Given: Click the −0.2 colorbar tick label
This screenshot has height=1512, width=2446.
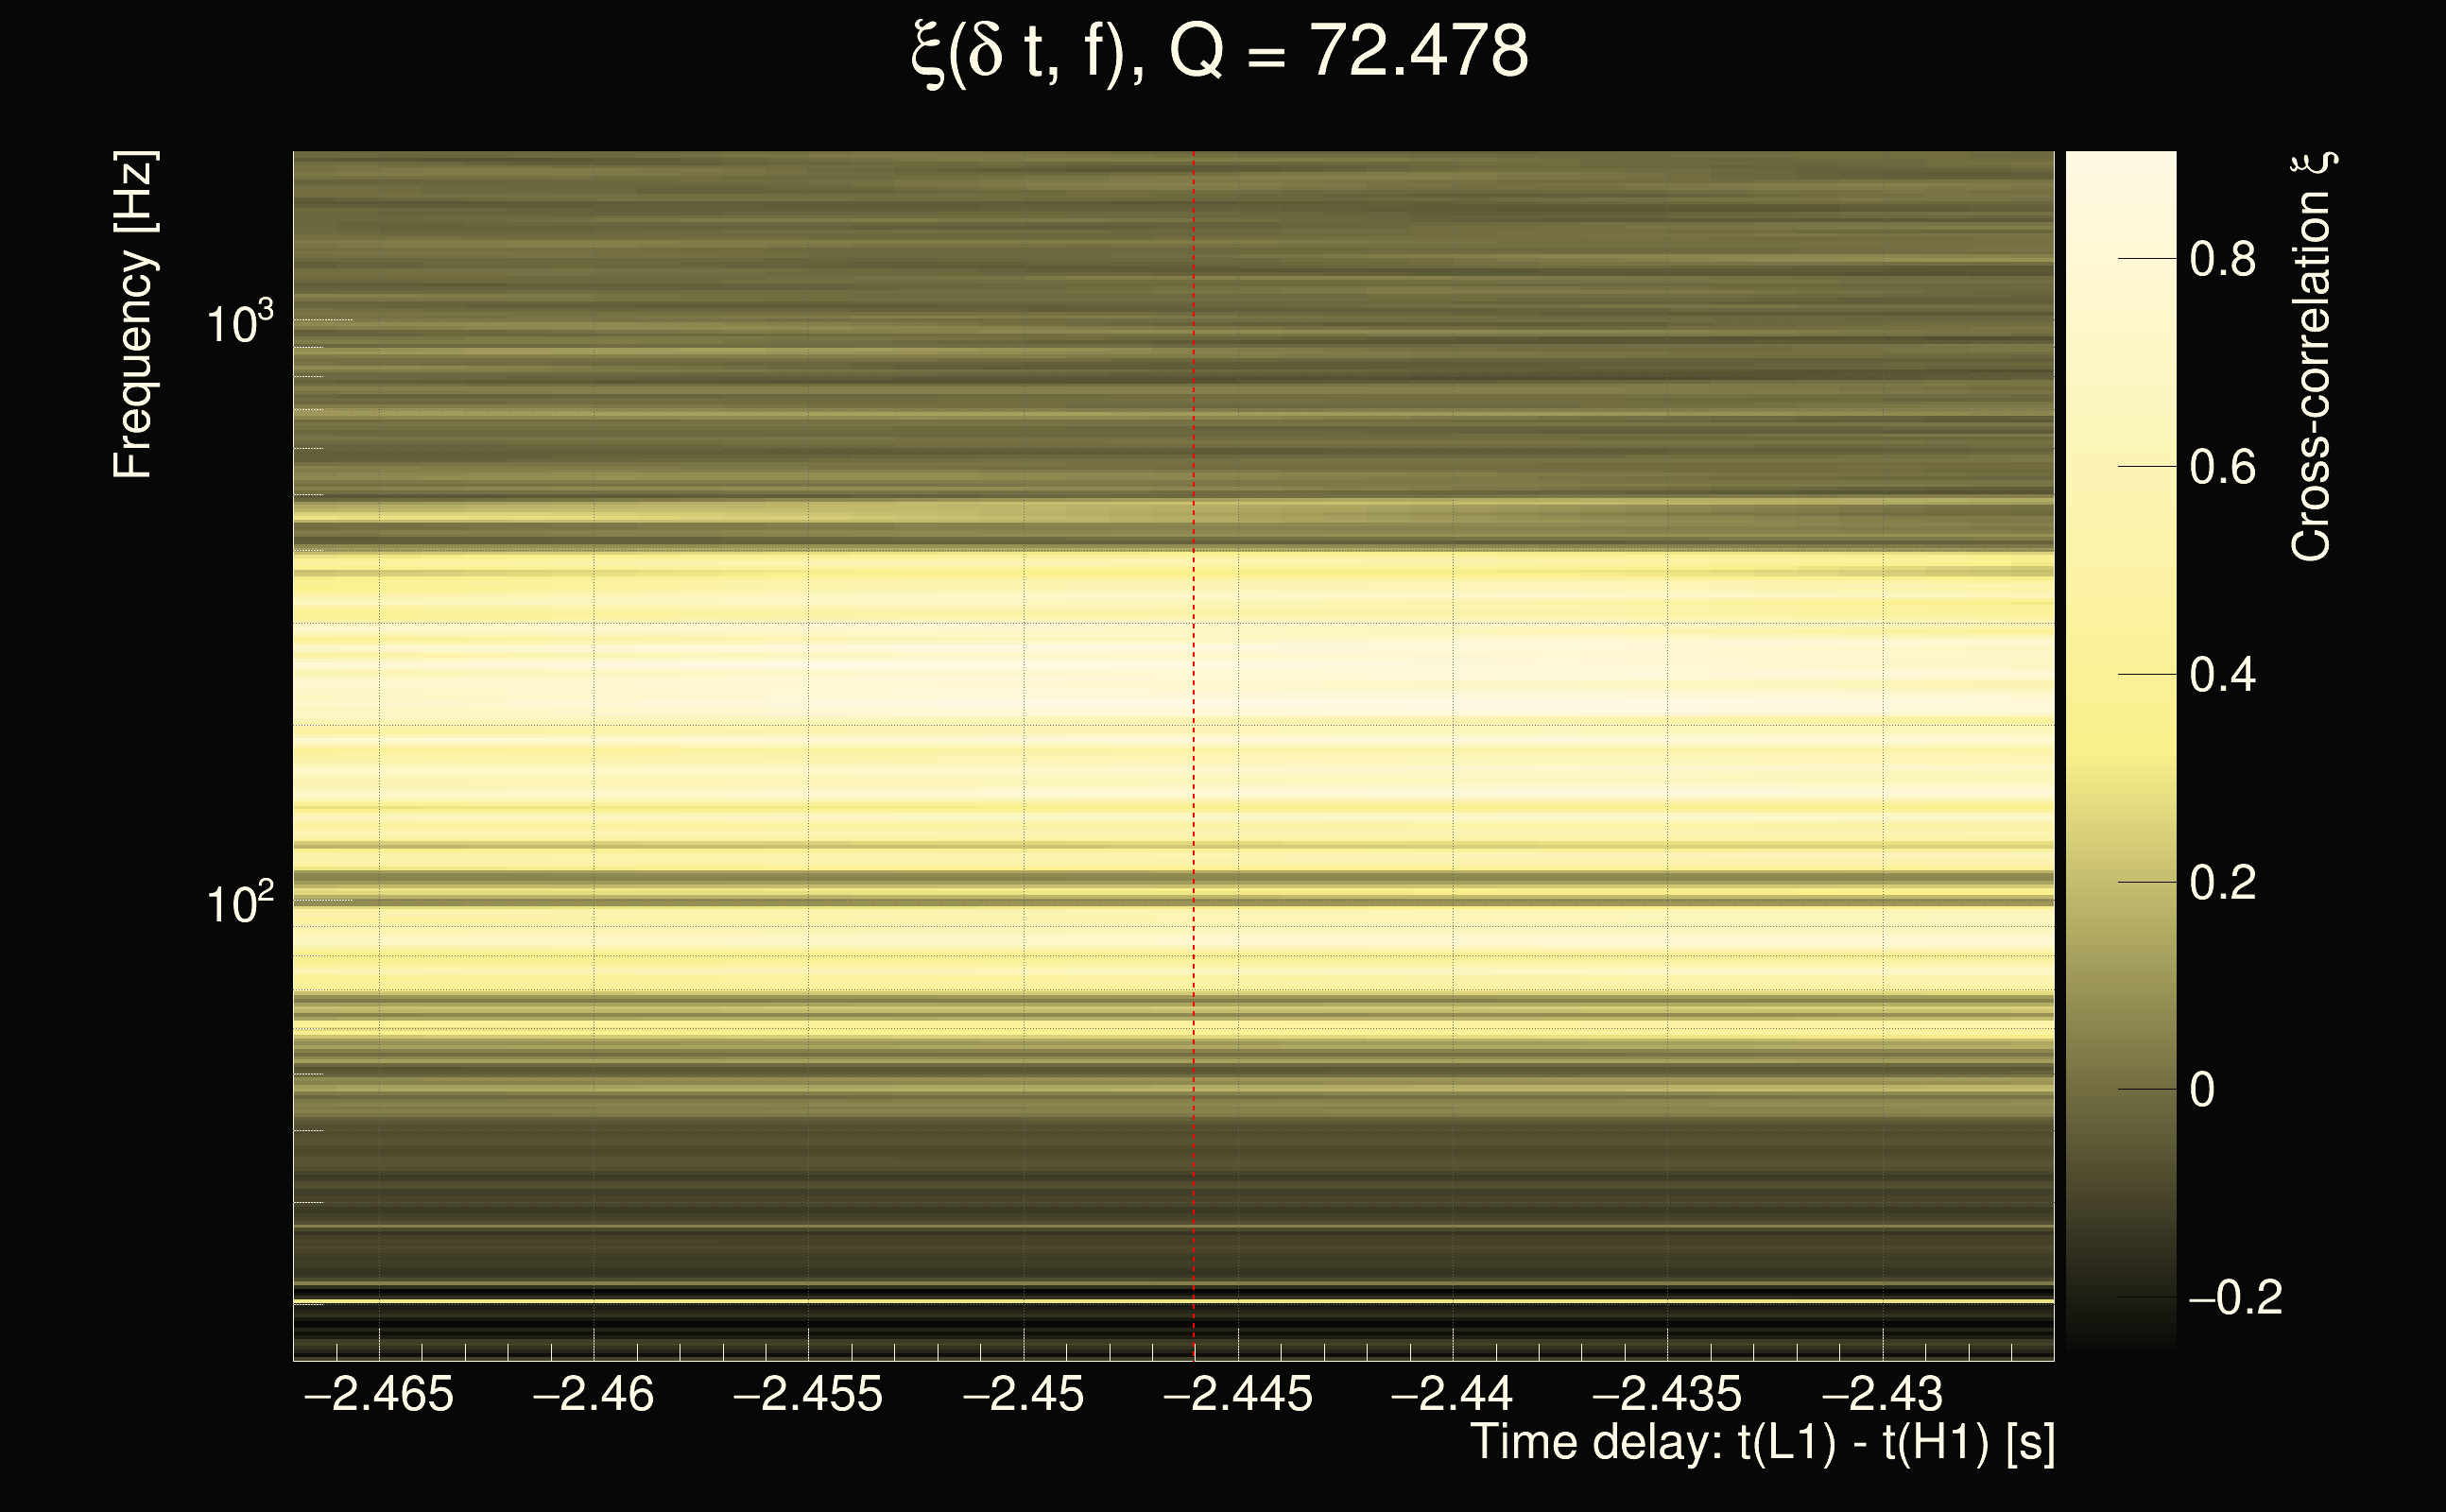Looking at the screenshot, I should 2235,1298.
